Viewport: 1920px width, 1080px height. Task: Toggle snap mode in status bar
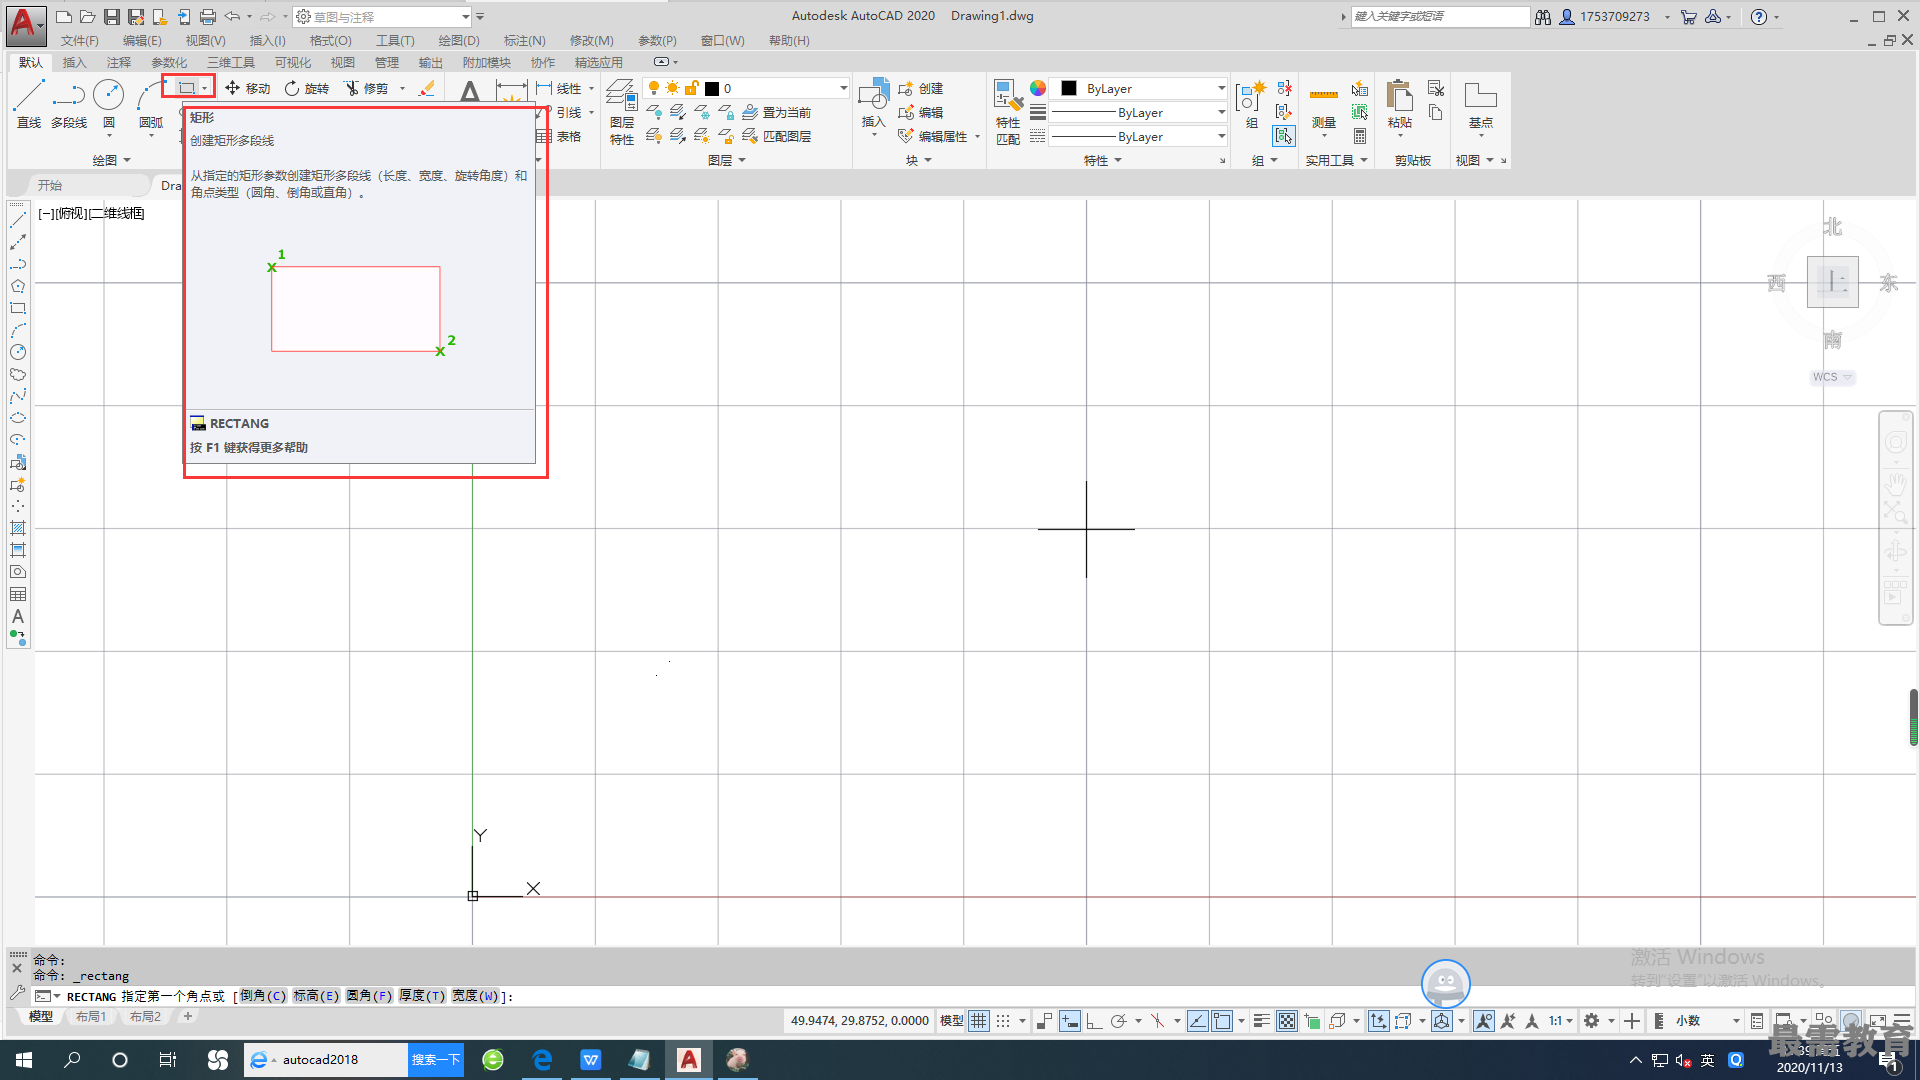coord(1003,1021)
